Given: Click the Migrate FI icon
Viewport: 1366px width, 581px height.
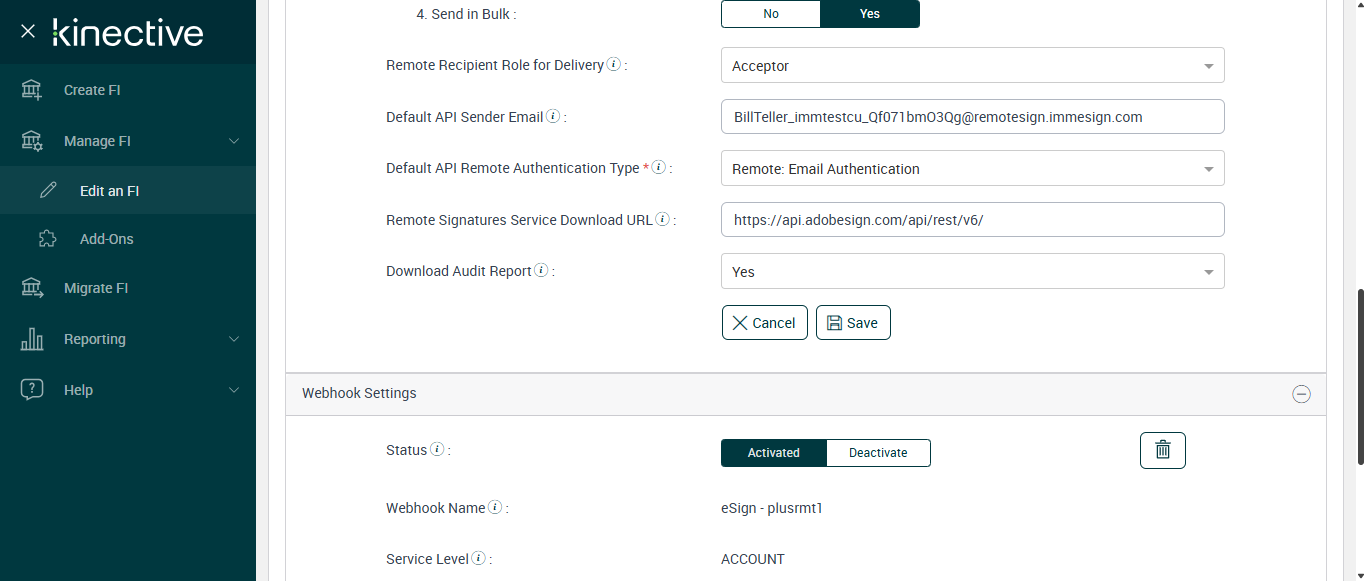Looking at the screenshot, I should point(32,288).
